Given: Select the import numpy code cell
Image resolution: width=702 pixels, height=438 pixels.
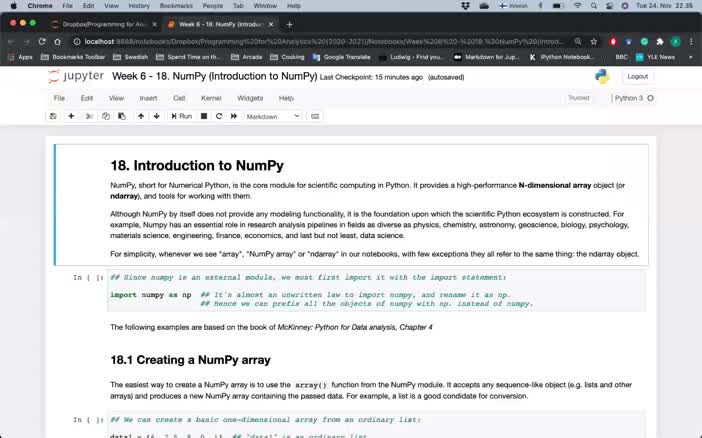Looking at the screenshot, I should [376, 291].
